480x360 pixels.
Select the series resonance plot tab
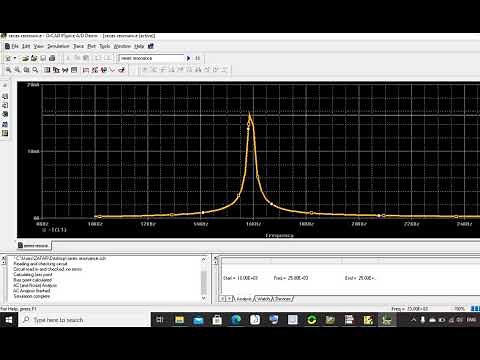tap(34, 246)
